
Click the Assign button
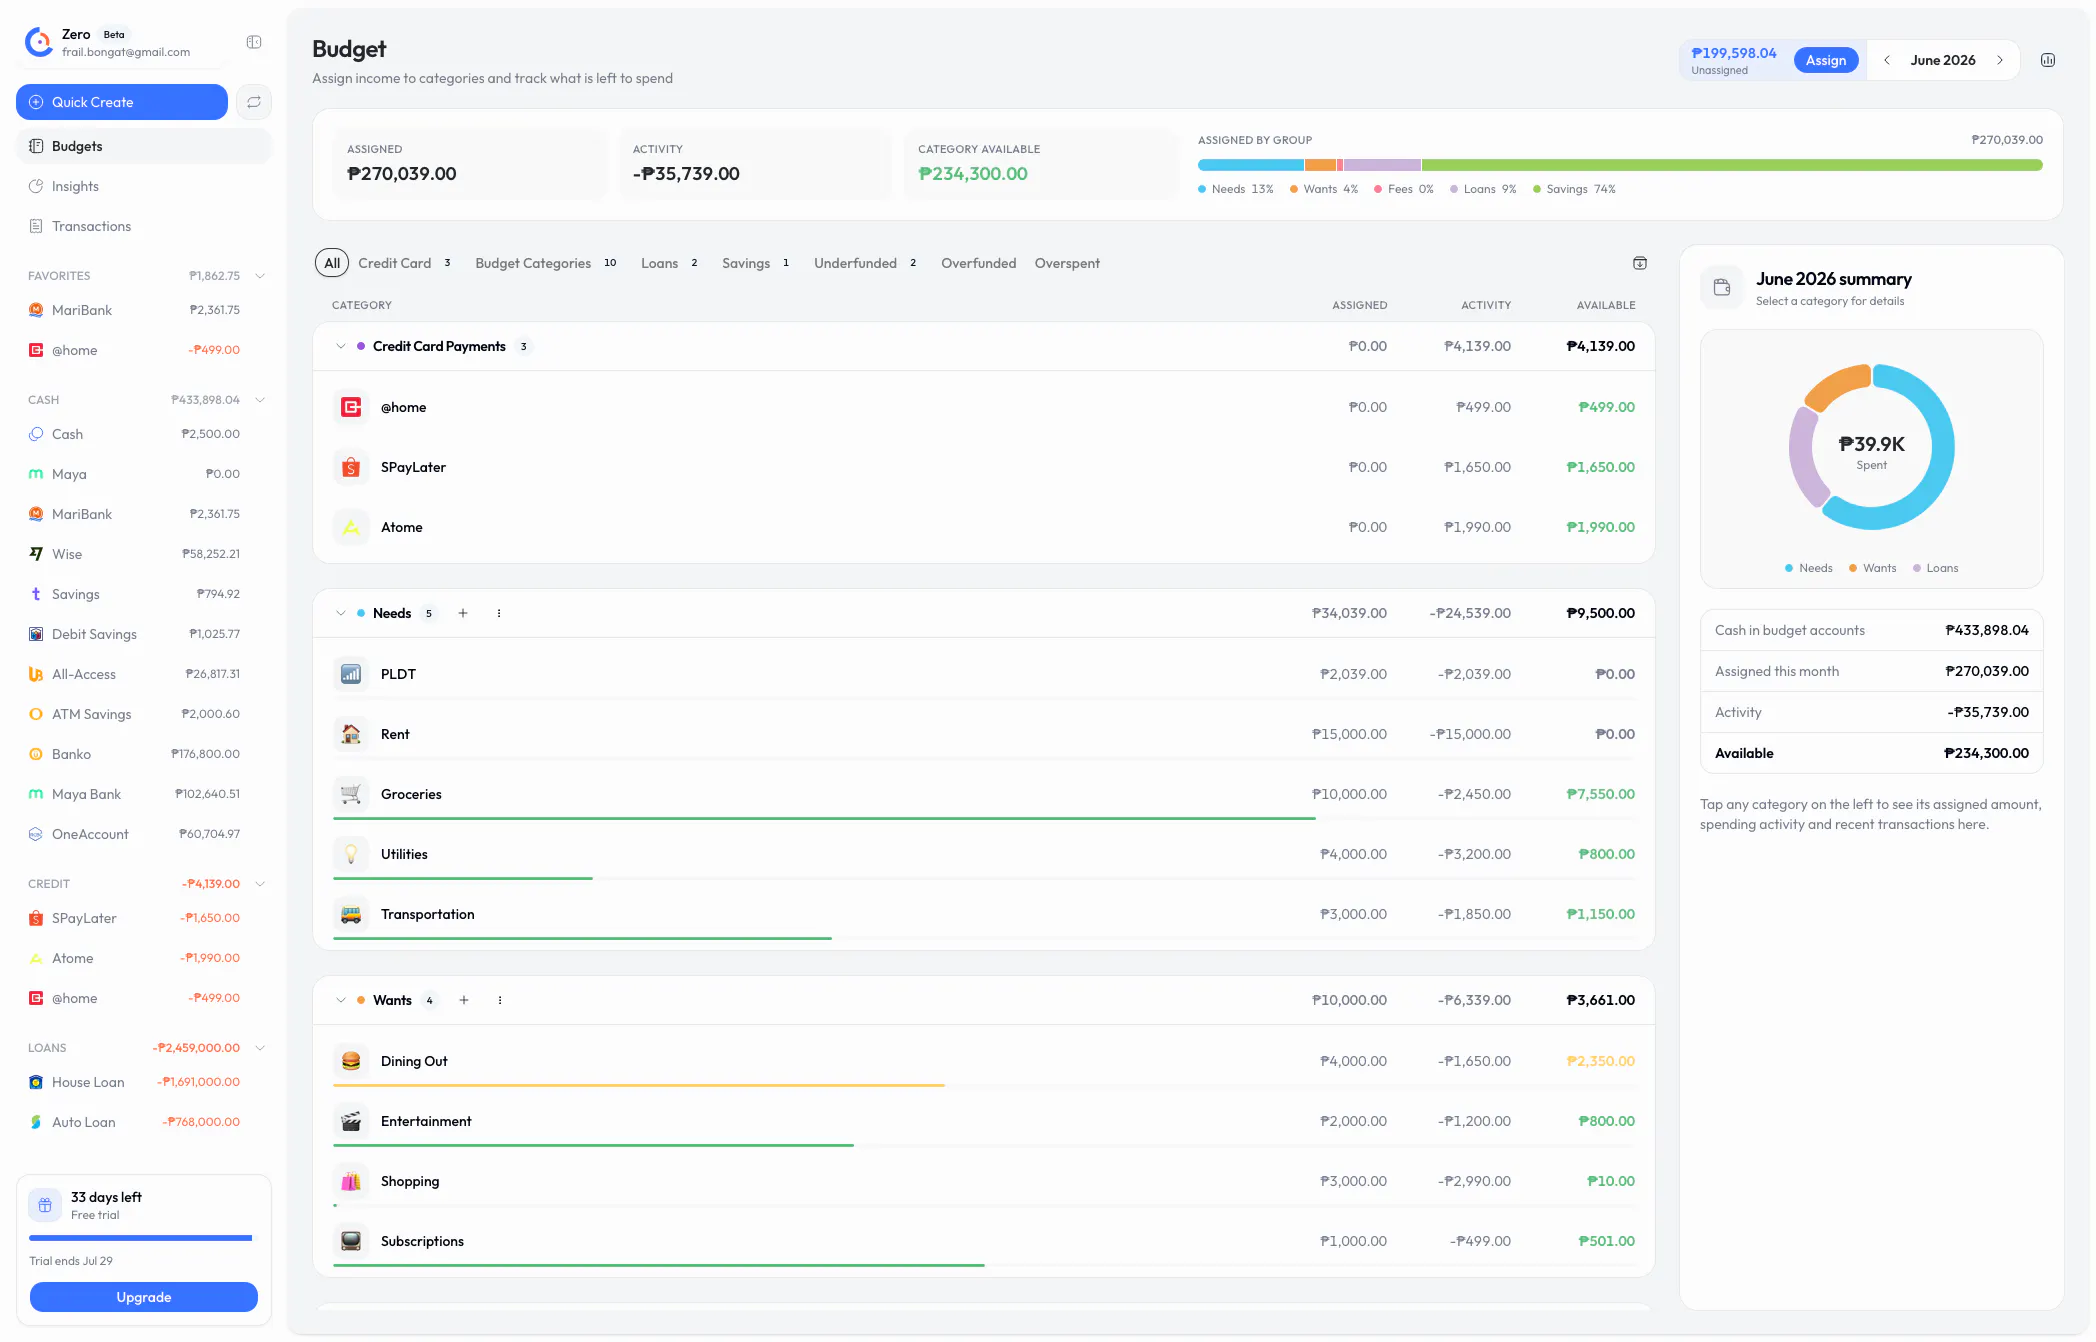point(1826,60)
